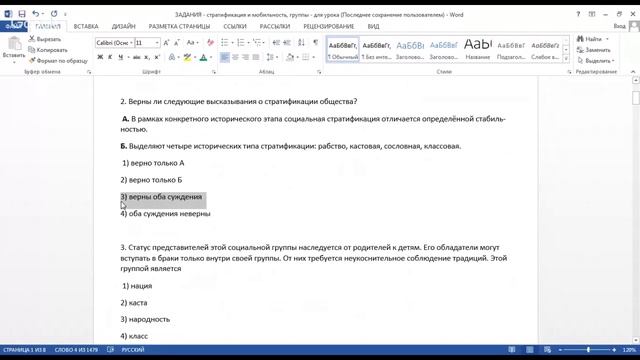Image resolution: width=640 pixels, height=360 pixels.
Task: Increase font size with the larger A icon
Action: [x=166, y=43]
